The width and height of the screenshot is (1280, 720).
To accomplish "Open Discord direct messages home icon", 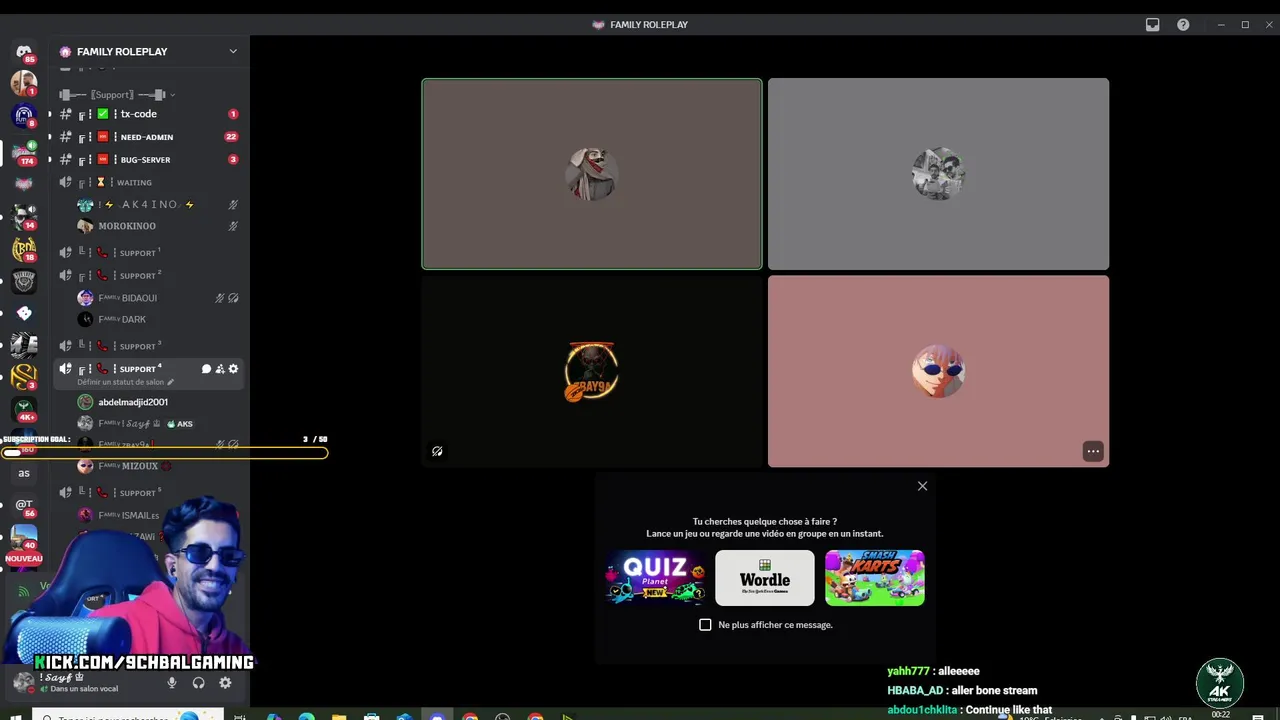I will [24, 52].
